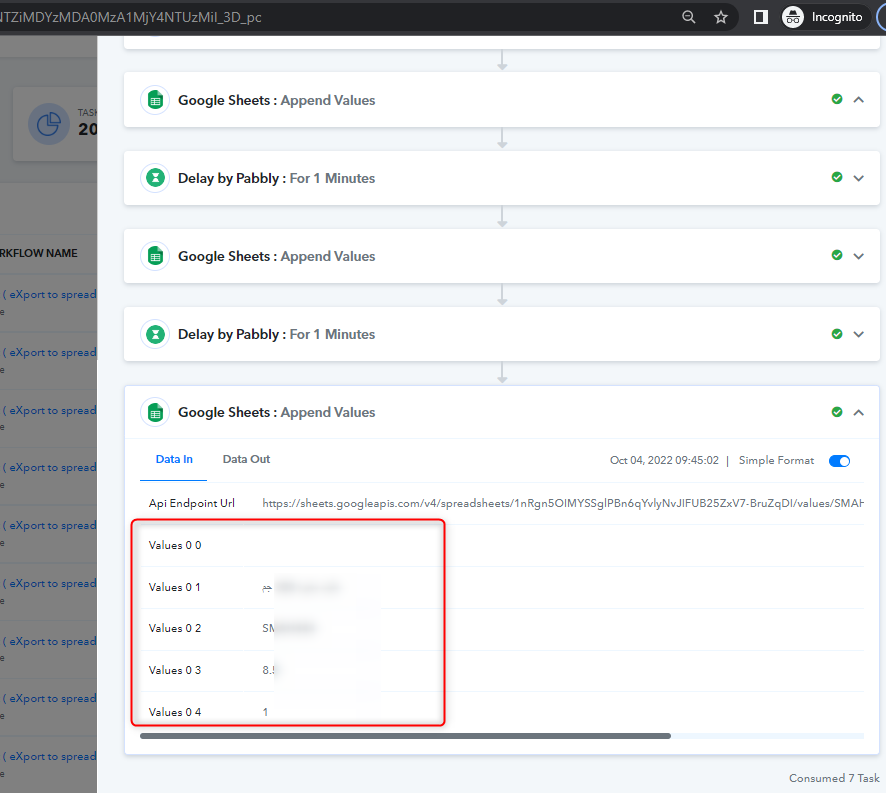Switch to the Data In tab
This screenshot has height=793, width=886.
point(174,460)
